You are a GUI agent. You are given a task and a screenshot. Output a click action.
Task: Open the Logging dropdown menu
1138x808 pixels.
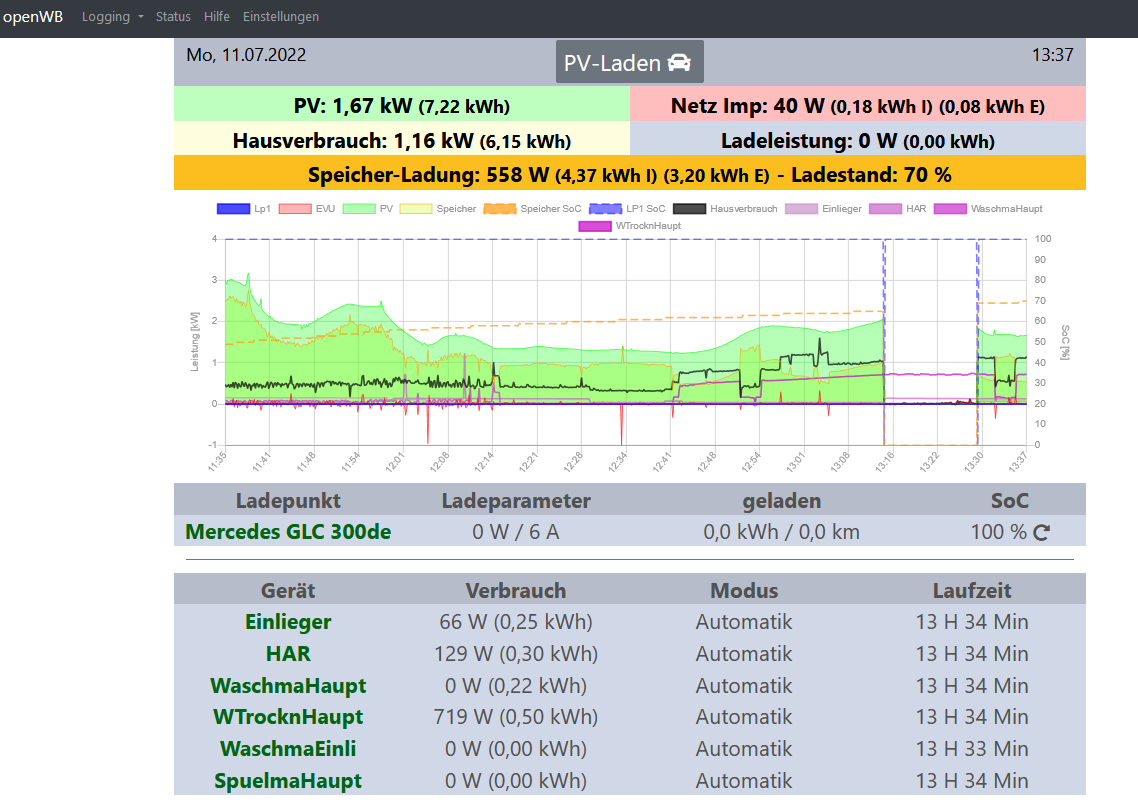point(112,17)
